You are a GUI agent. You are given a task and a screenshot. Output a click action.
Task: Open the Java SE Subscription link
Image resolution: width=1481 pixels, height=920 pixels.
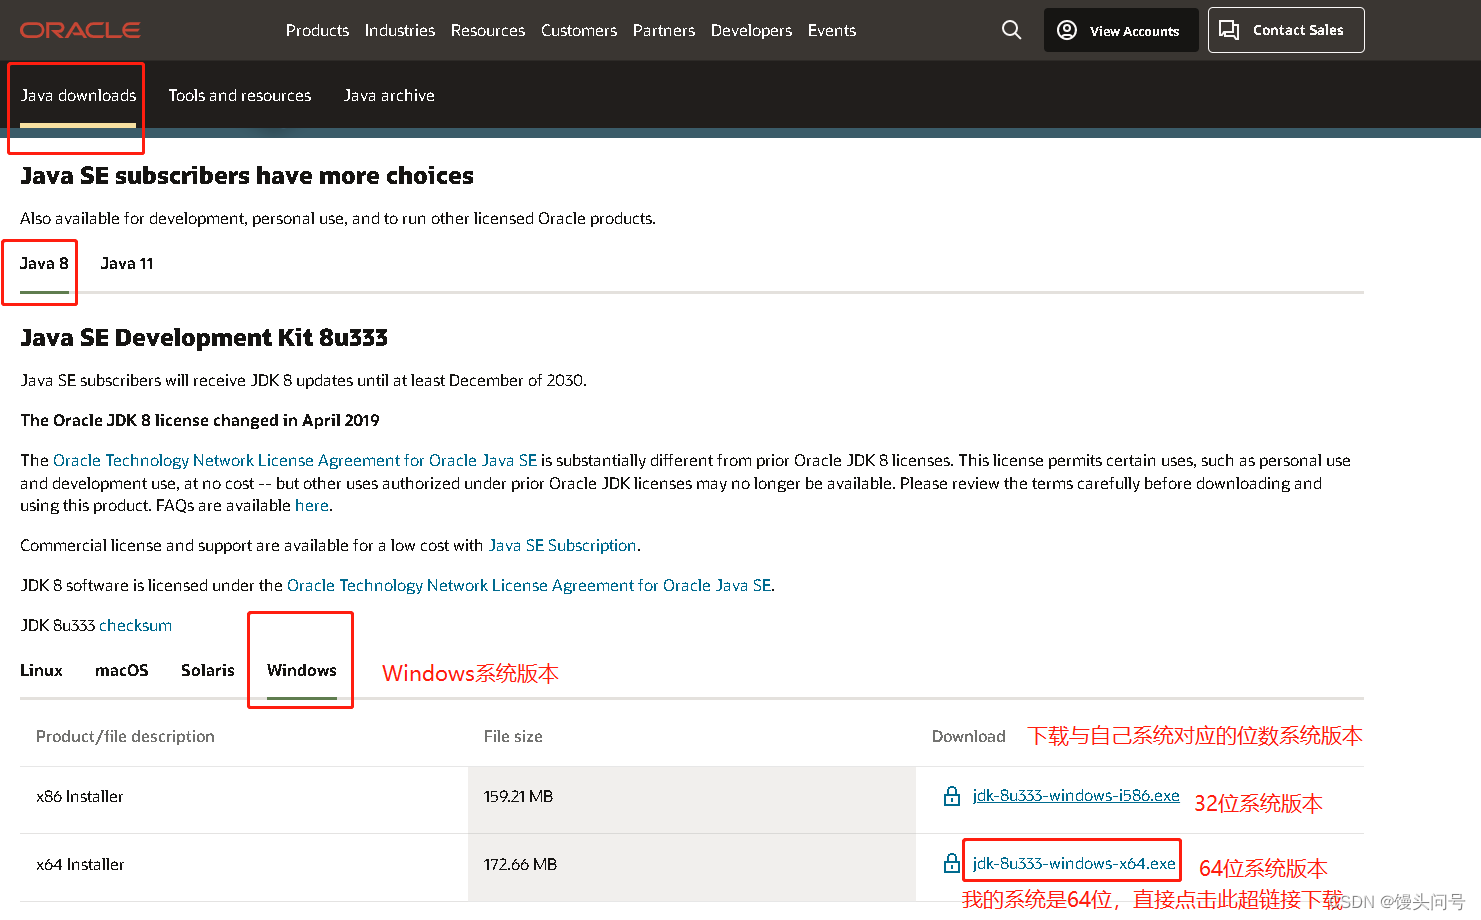pyautogui.click(x=562, y=546)
